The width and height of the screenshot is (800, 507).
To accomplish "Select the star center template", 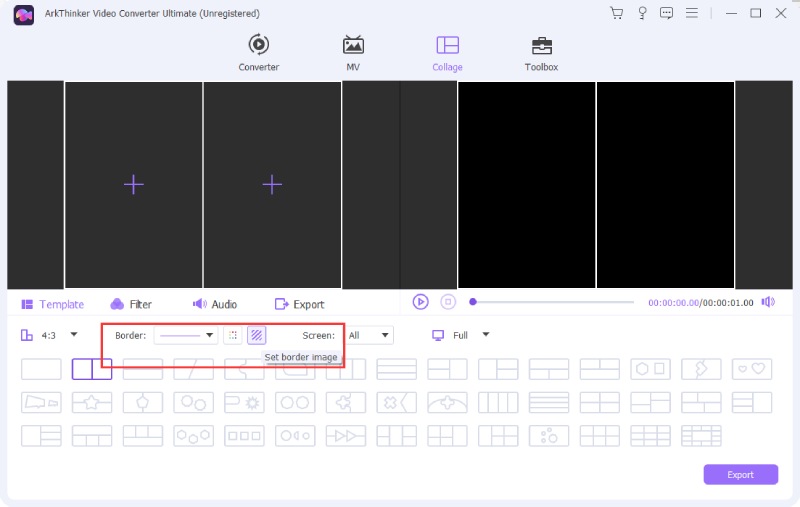I will click(x=92, y=403).
